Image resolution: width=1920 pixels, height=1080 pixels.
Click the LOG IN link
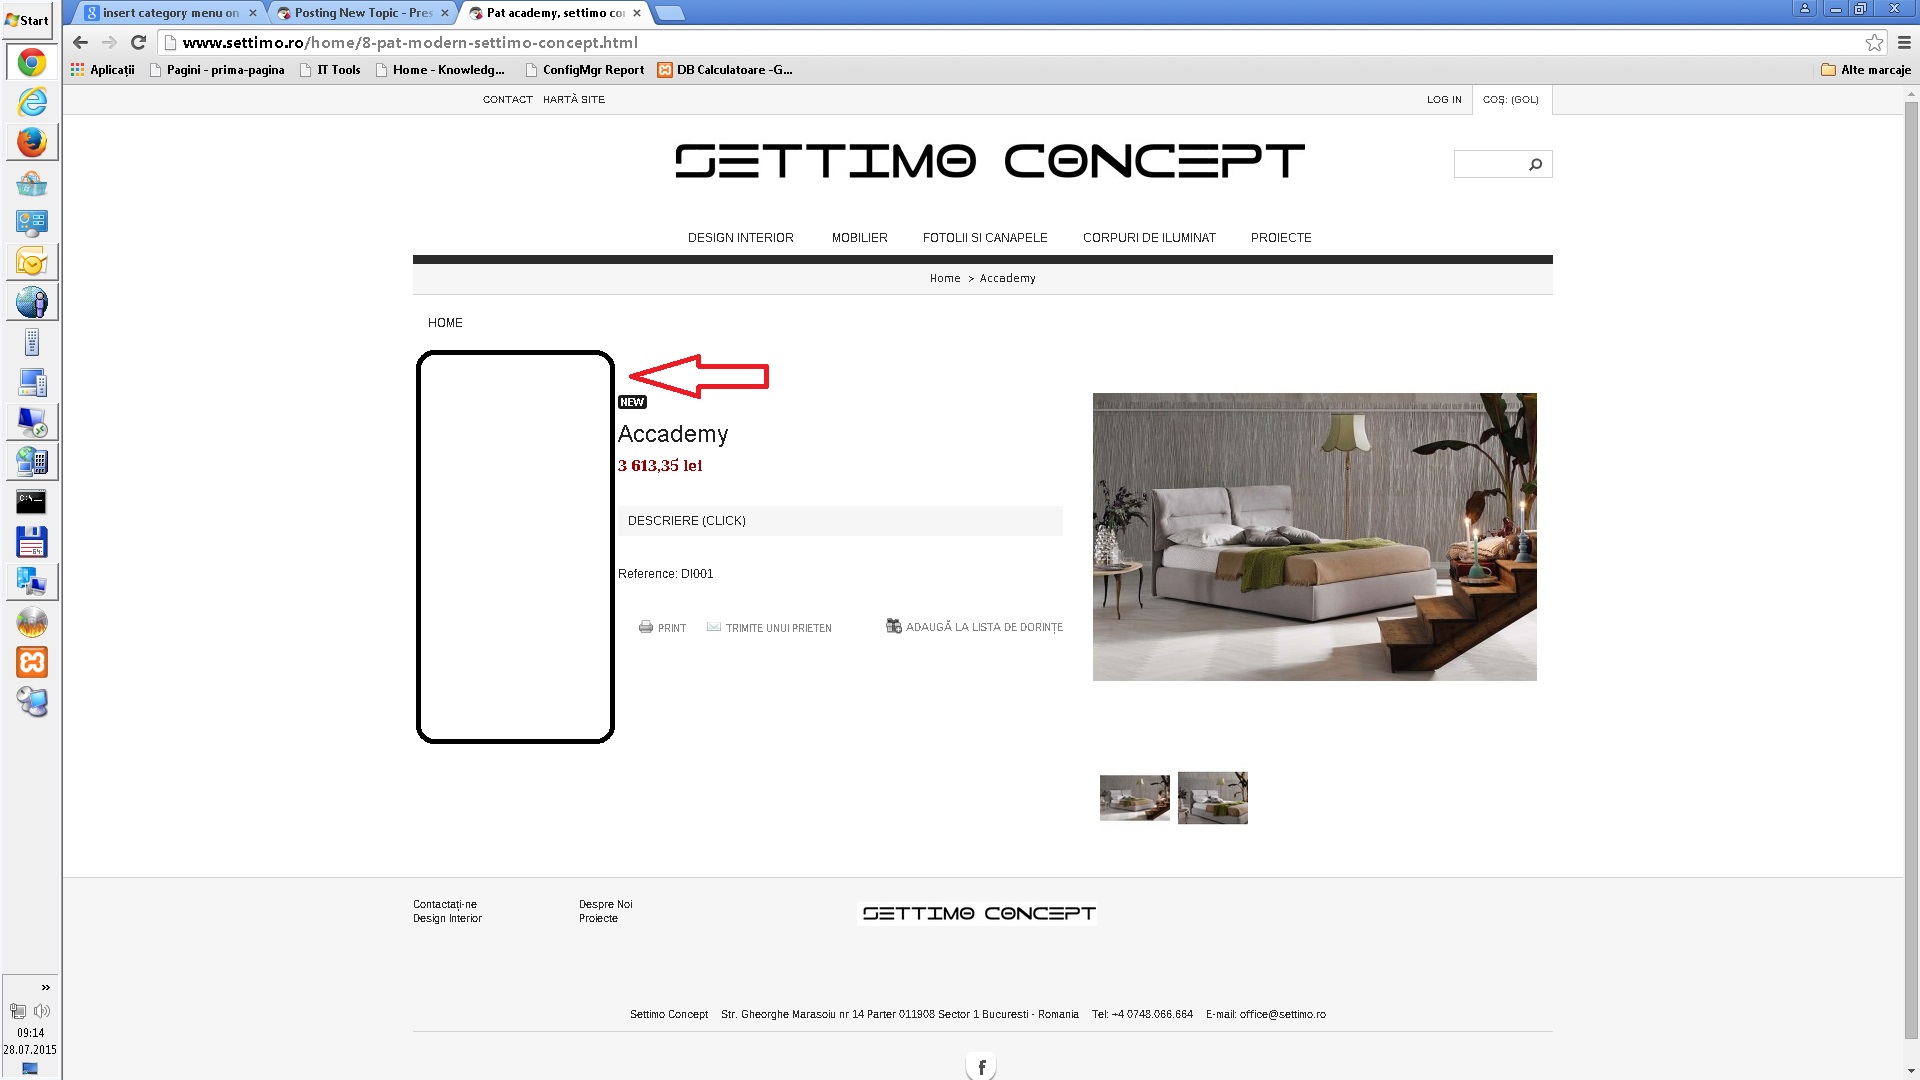point(1443,100)
